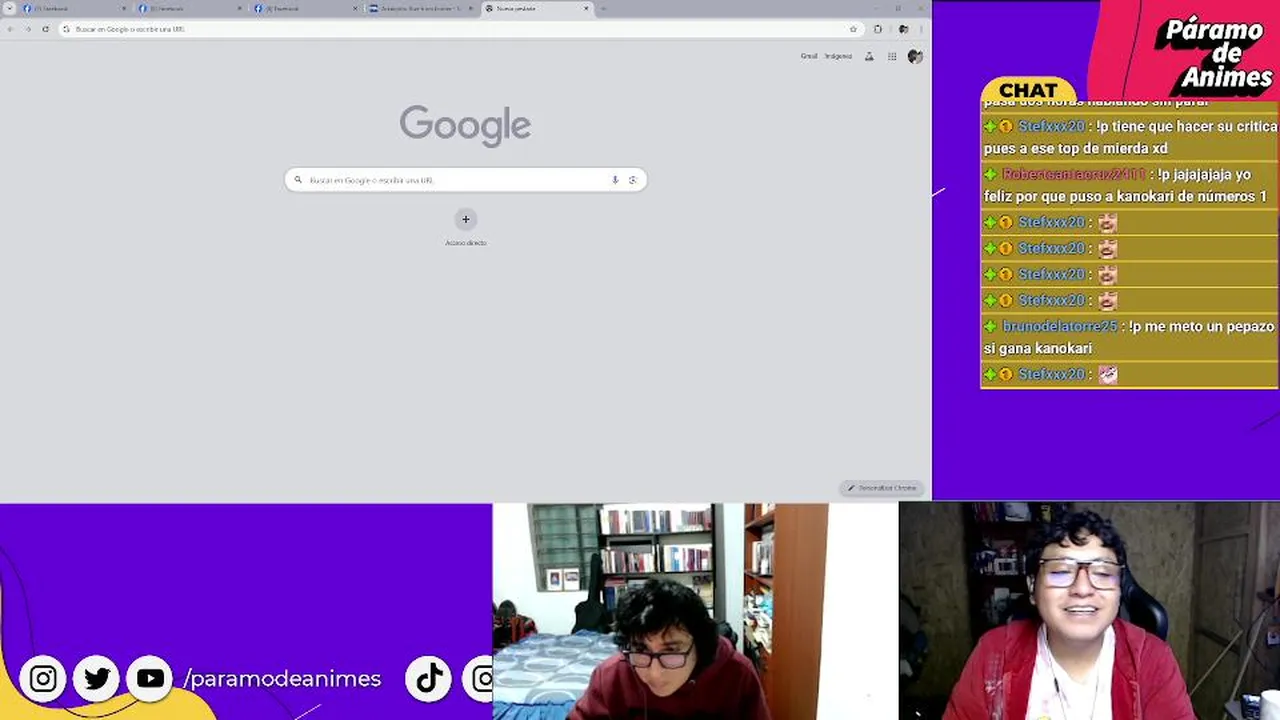Click message 'si gana kanokari'
The width and height of the screenshot is (1280, 720).
pyautogui.click(x=1037, y=348)
